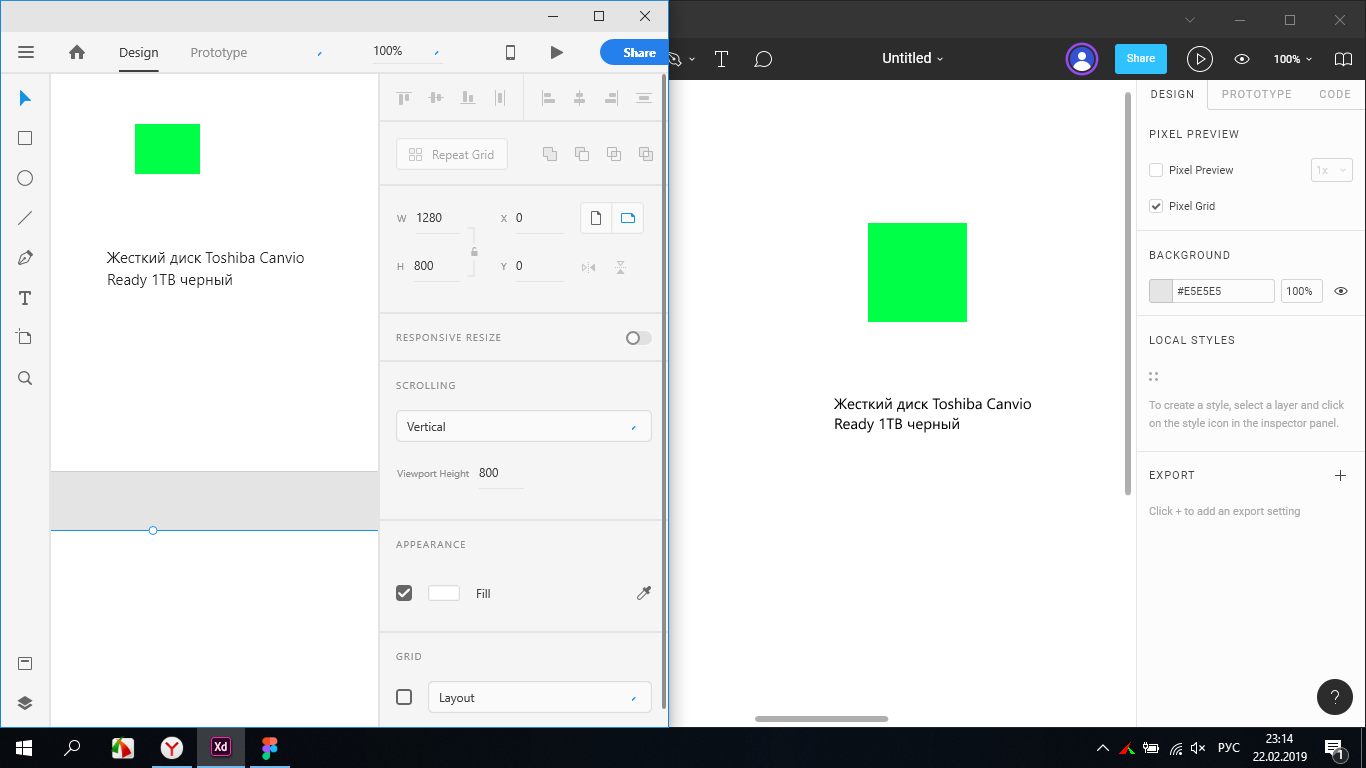Viewport: 1366px width, 768px height.
Task: Hide the background via eye icon in Figma
Action: 1341,291
